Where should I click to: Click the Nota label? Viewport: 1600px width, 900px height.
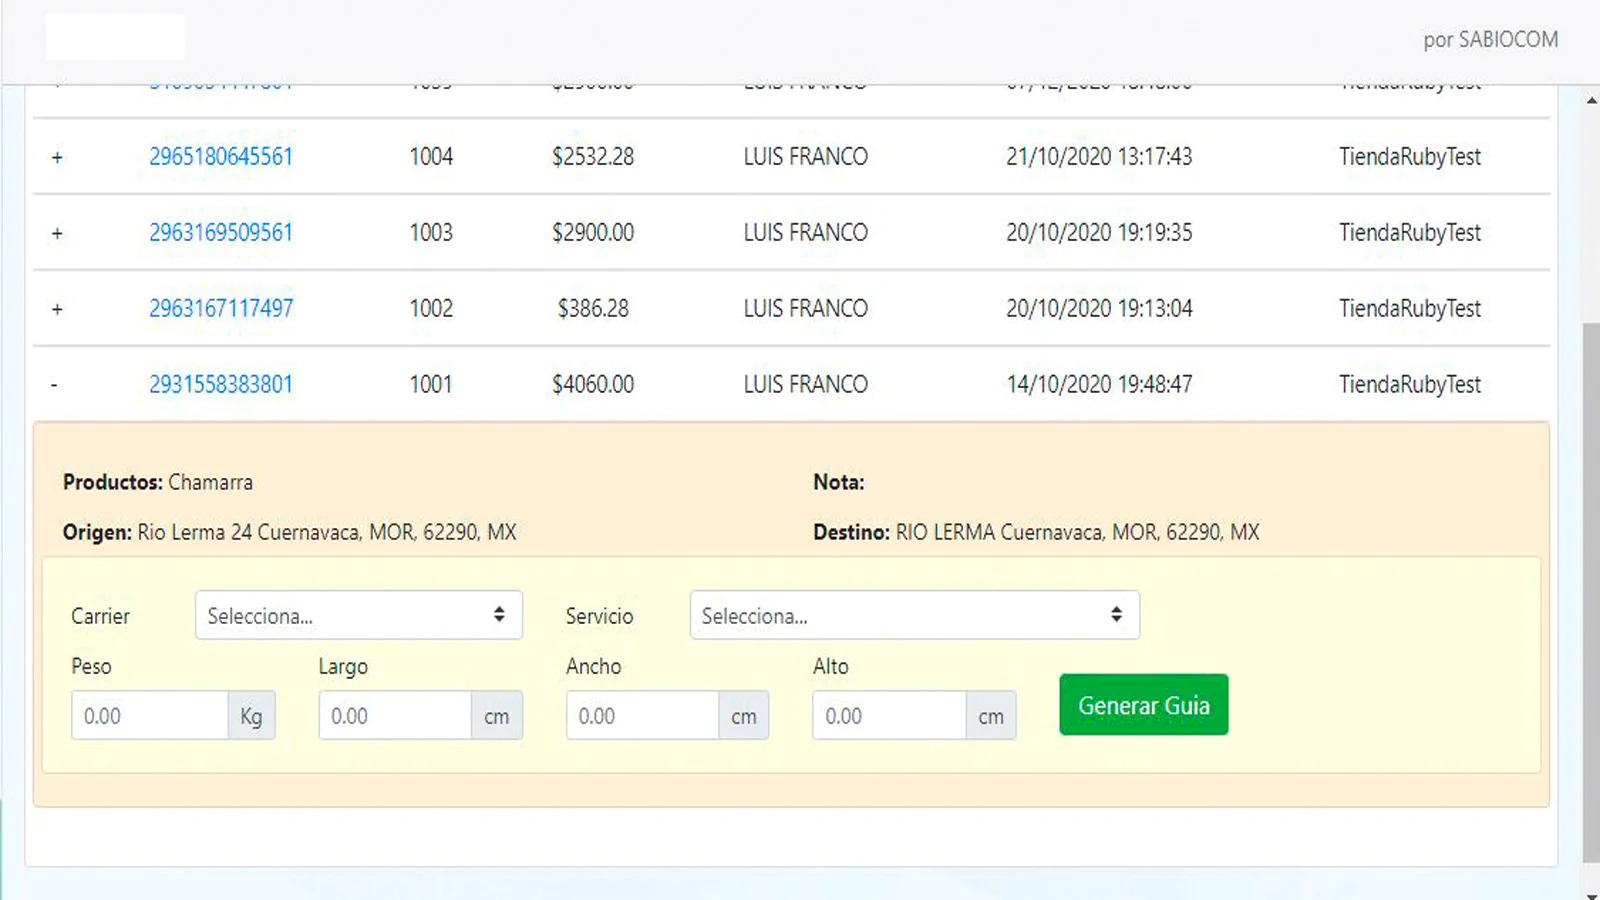click(838, 482)
